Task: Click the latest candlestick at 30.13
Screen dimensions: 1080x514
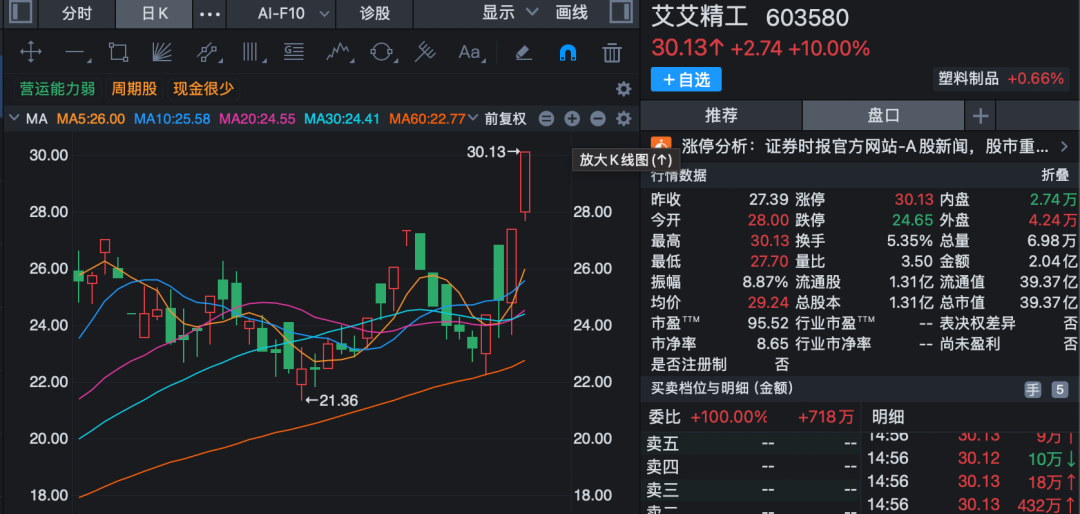Action: [x=525, y=182]
